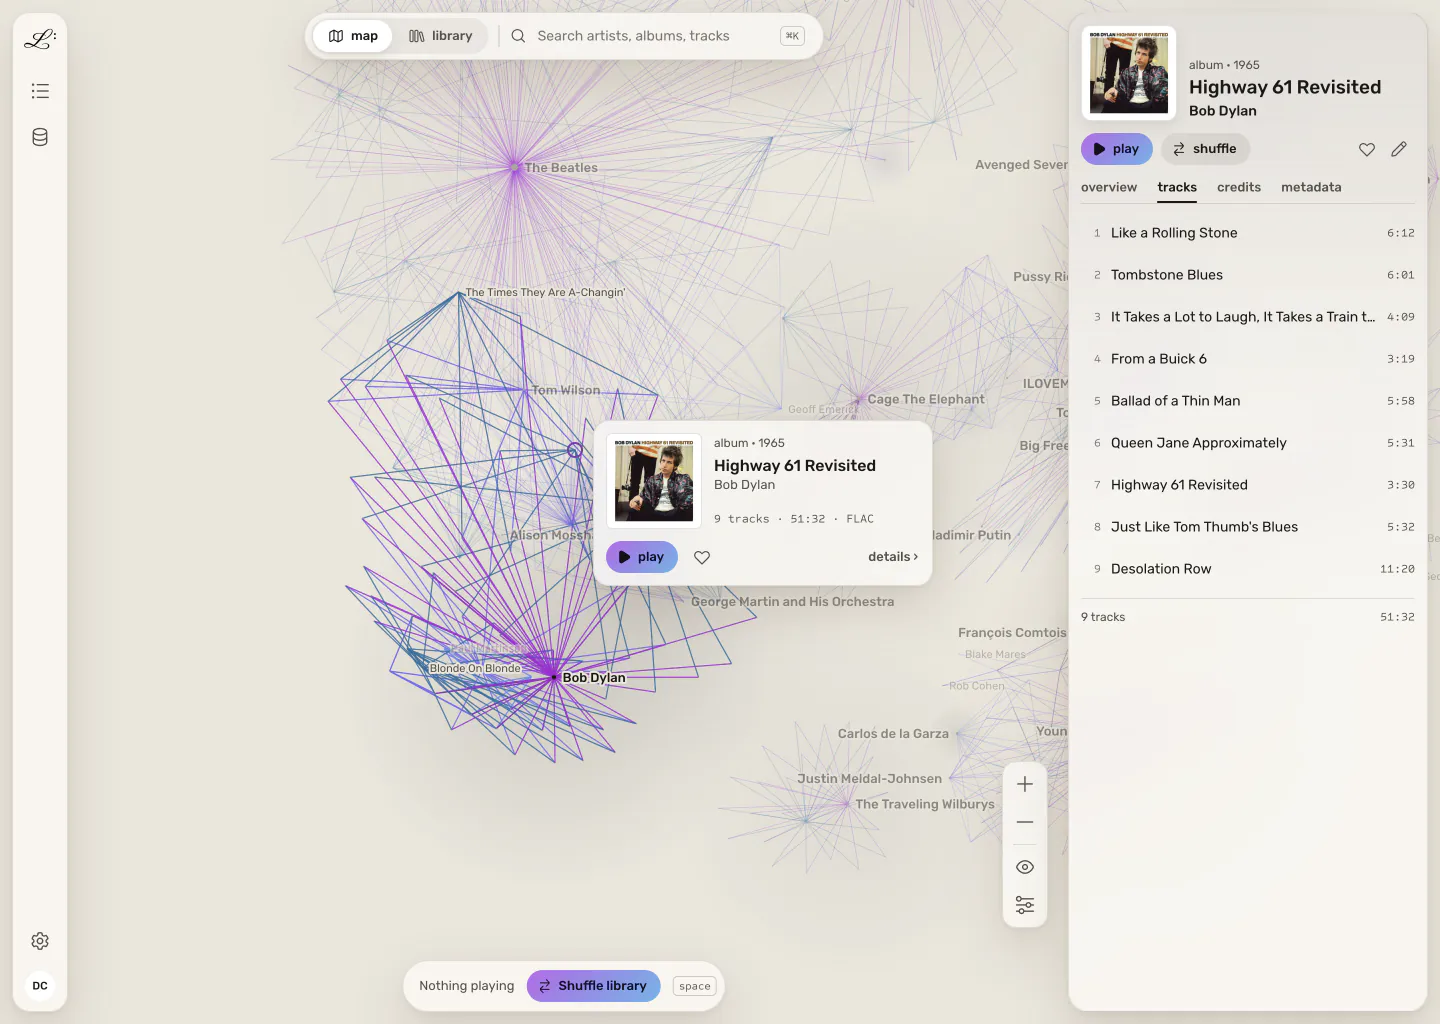Image resolution: width=1440 pixels, height=1024 pixels.
Task: Click the search magnifier icon
Action: 518,36
